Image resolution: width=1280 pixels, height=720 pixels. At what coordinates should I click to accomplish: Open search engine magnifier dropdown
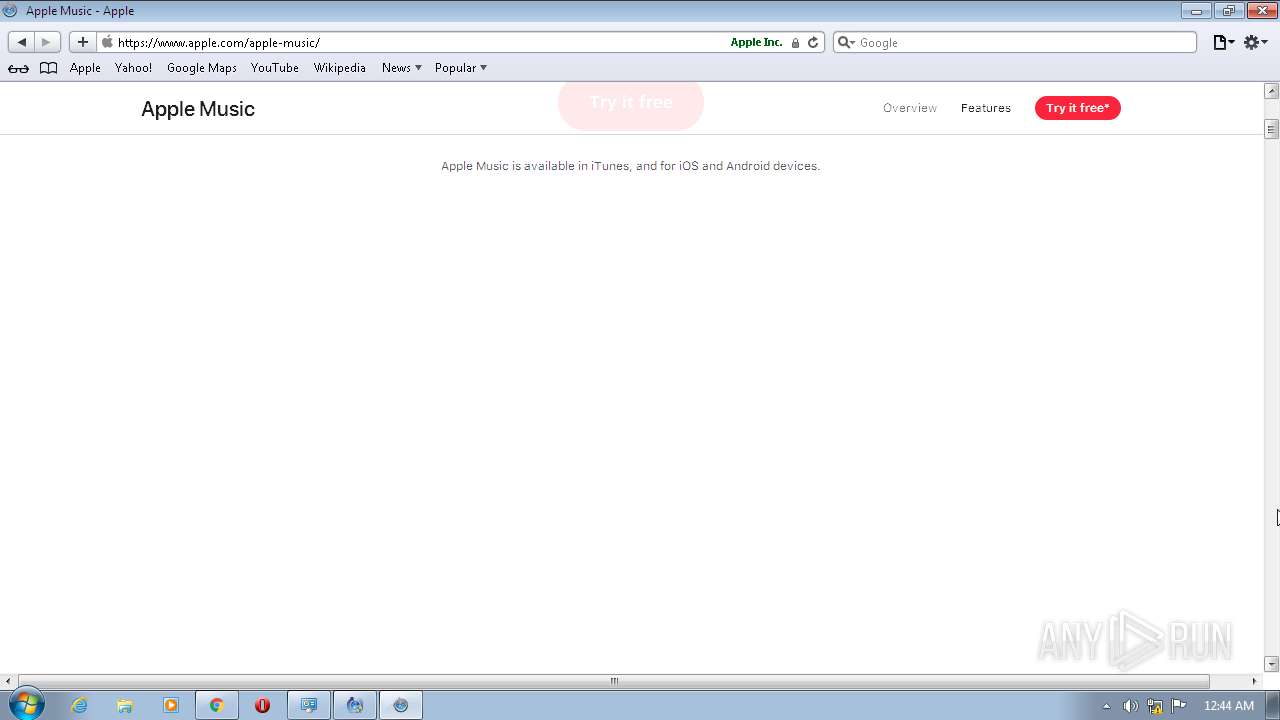click(x=846, y=42)
